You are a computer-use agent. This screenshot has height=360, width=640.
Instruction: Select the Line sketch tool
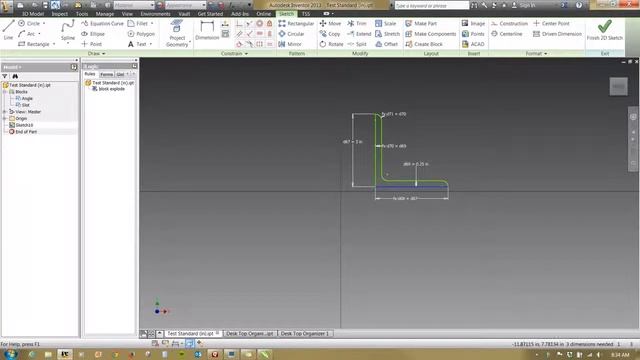tap(8, 30)
